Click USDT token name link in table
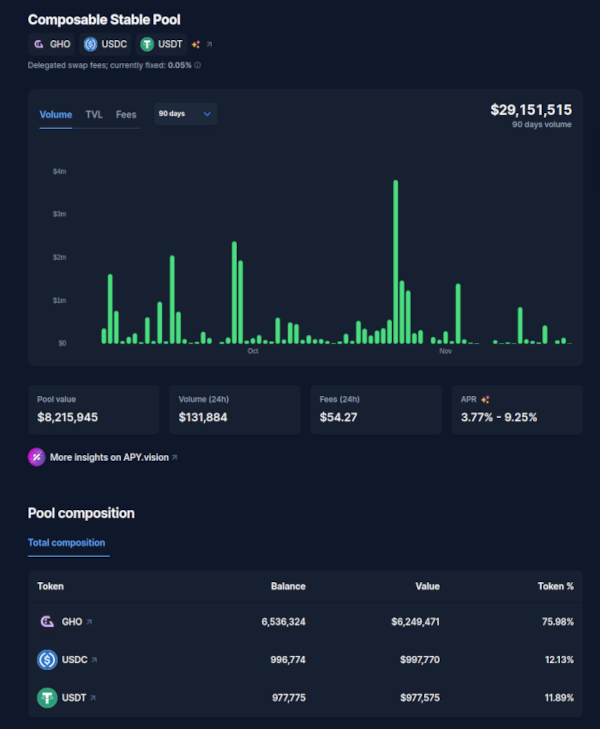The width and height of the screenshot is (600, 729). 74,698
